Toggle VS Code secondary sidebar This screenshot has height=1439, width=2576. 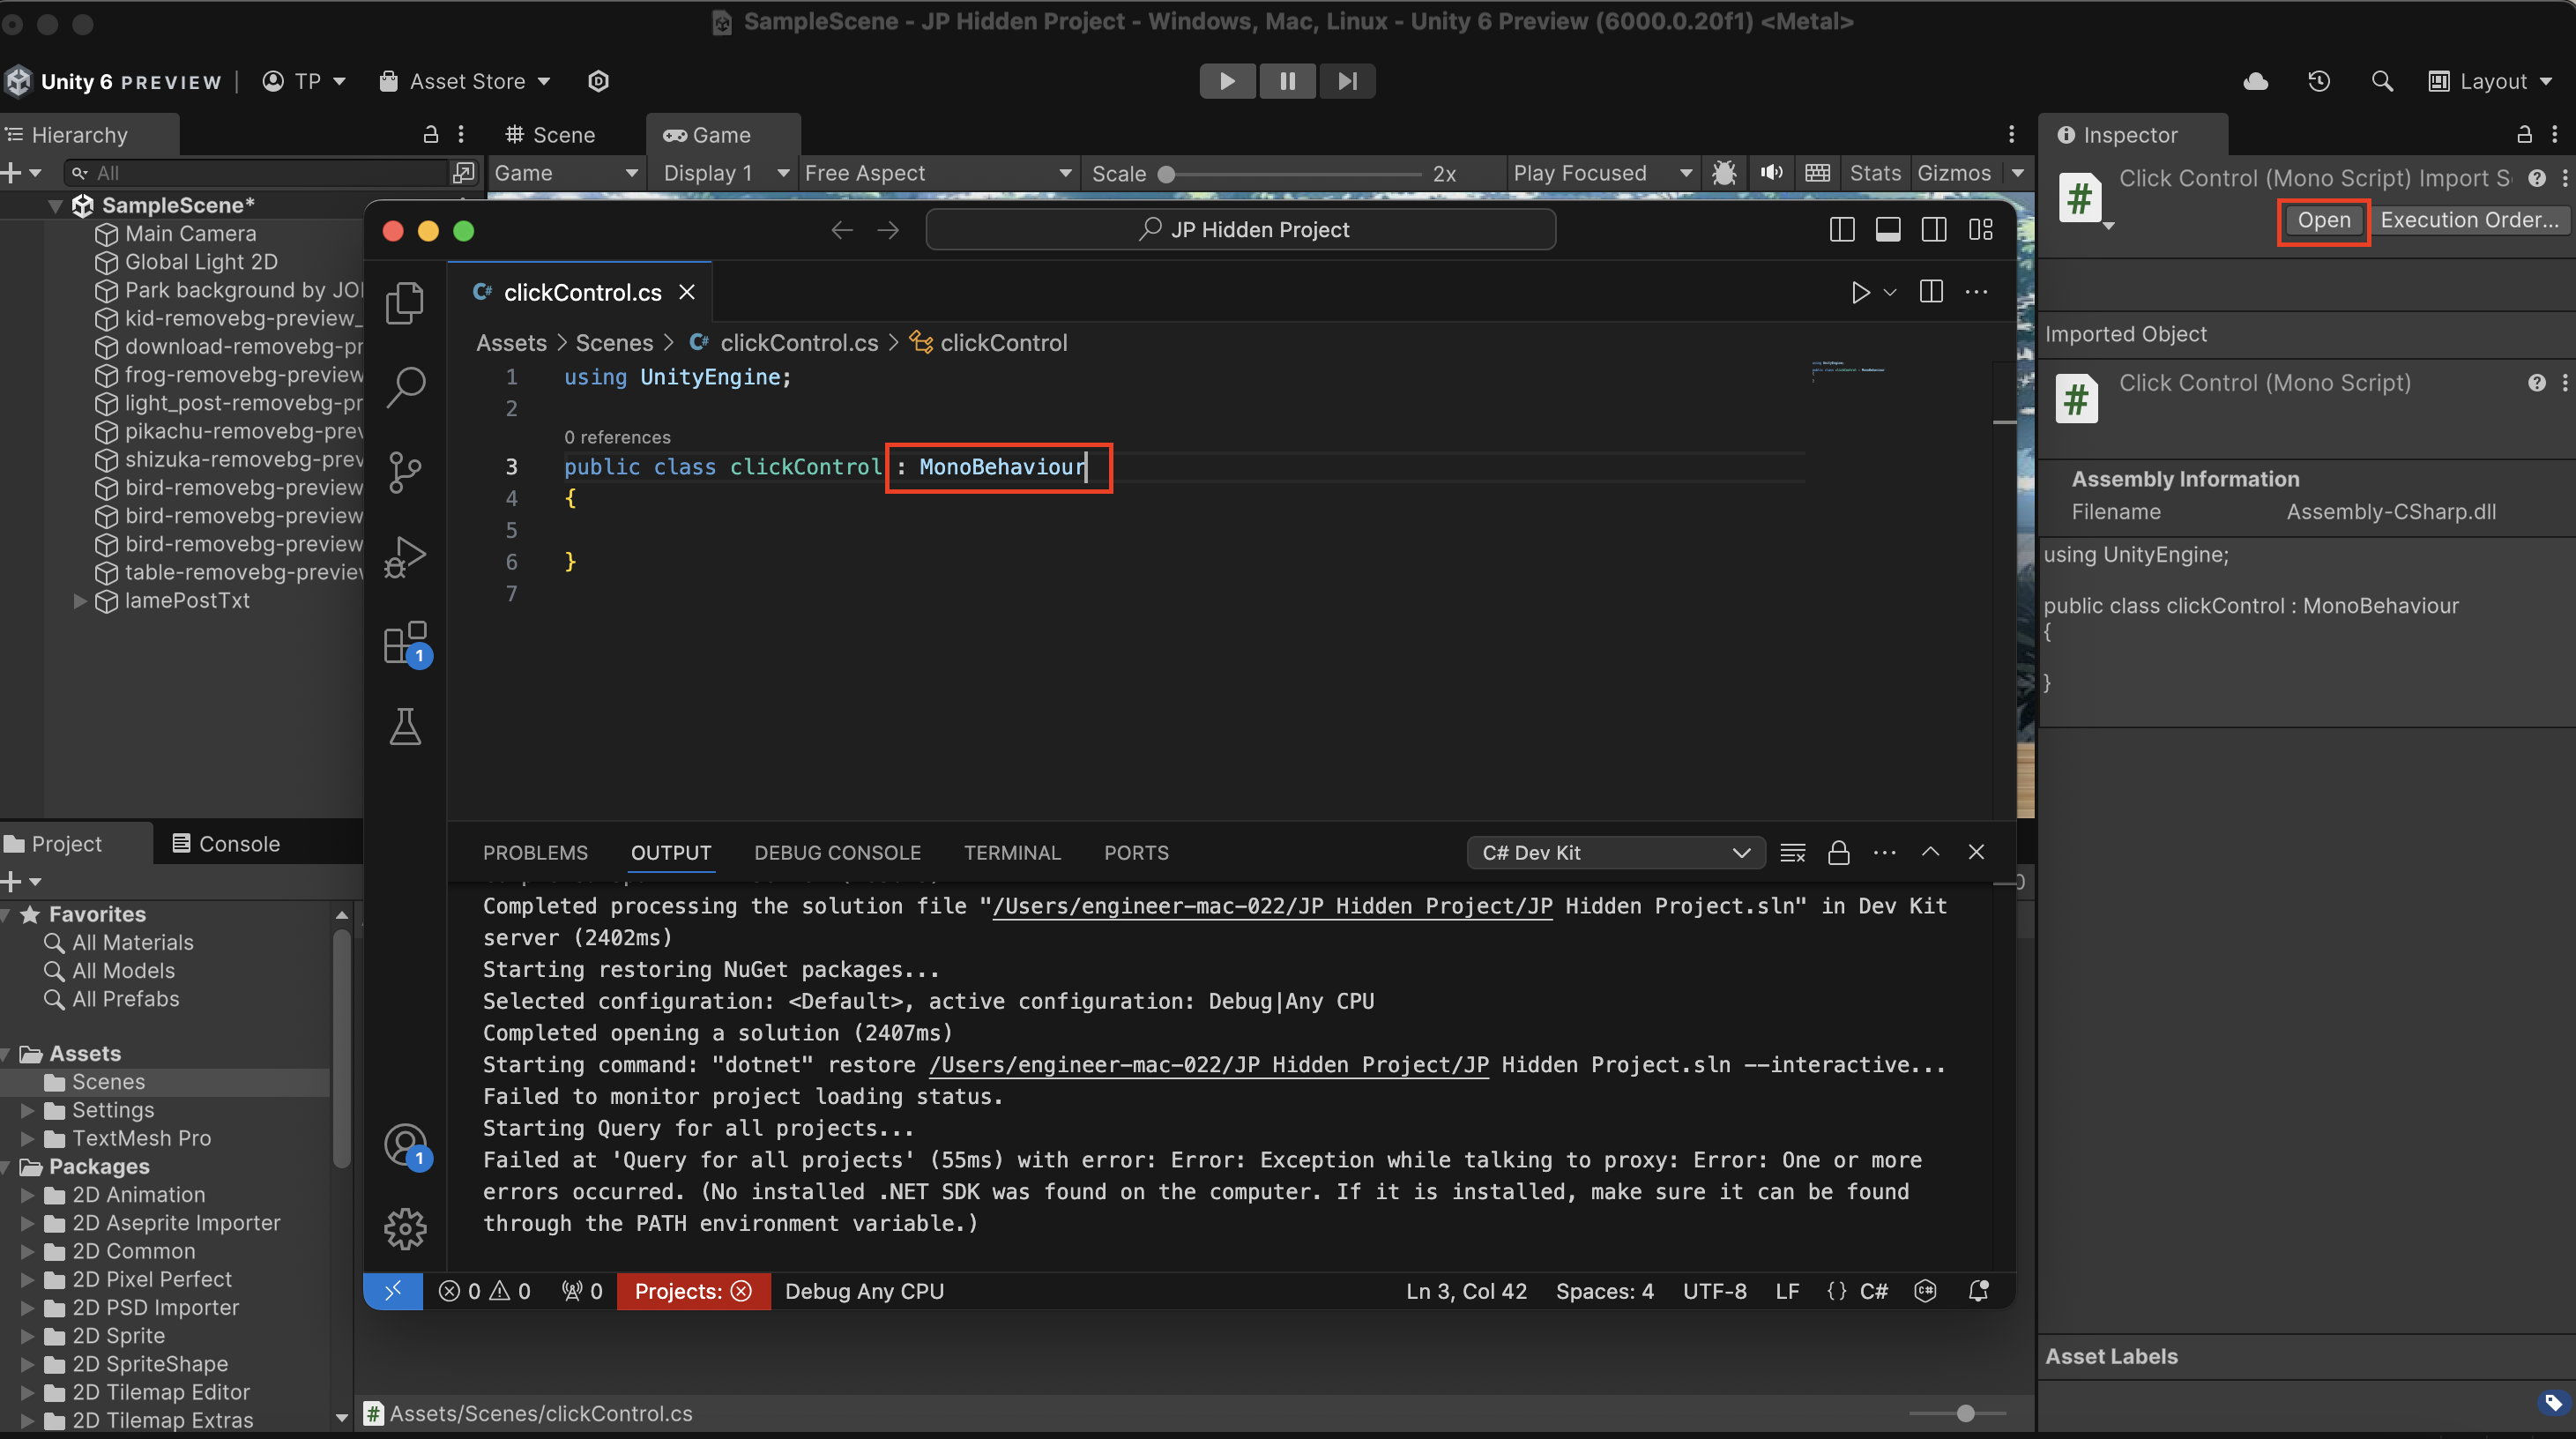[x=1934, y=230]
